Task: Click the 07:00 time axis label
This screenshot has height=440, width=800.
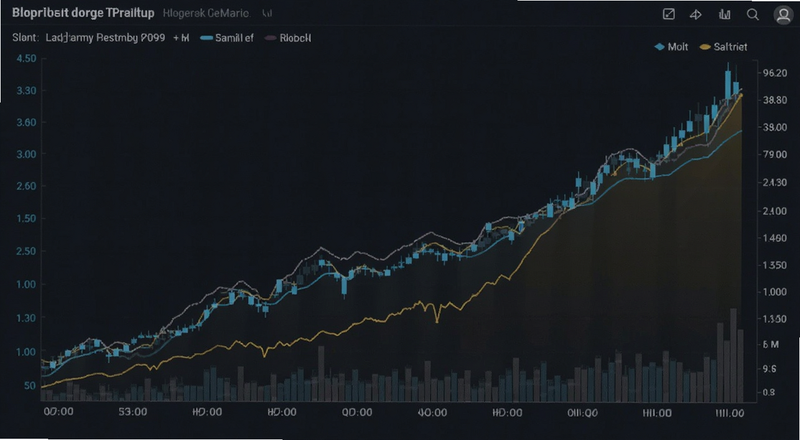Action: pos(58,412)
